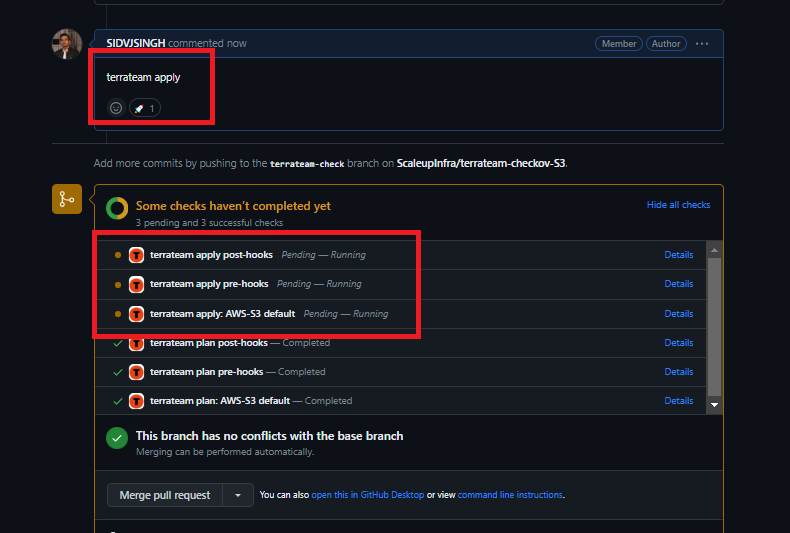The width and height of the screenshot is (790, 533).
Task: Click the checks list scroll-down arrow
Action: click(x=714, y=405)
